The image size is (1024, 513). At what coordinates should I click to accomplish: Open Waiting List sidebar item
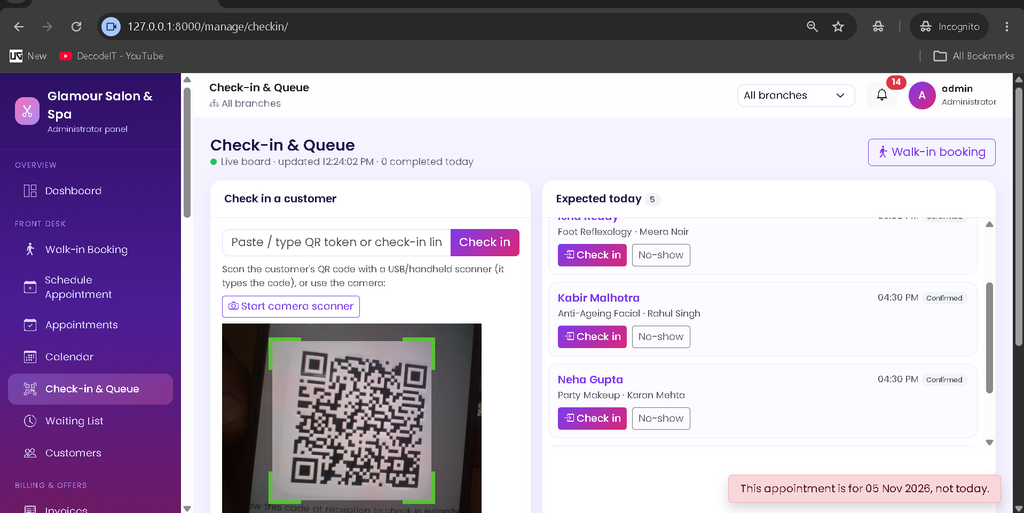[90, 421]
